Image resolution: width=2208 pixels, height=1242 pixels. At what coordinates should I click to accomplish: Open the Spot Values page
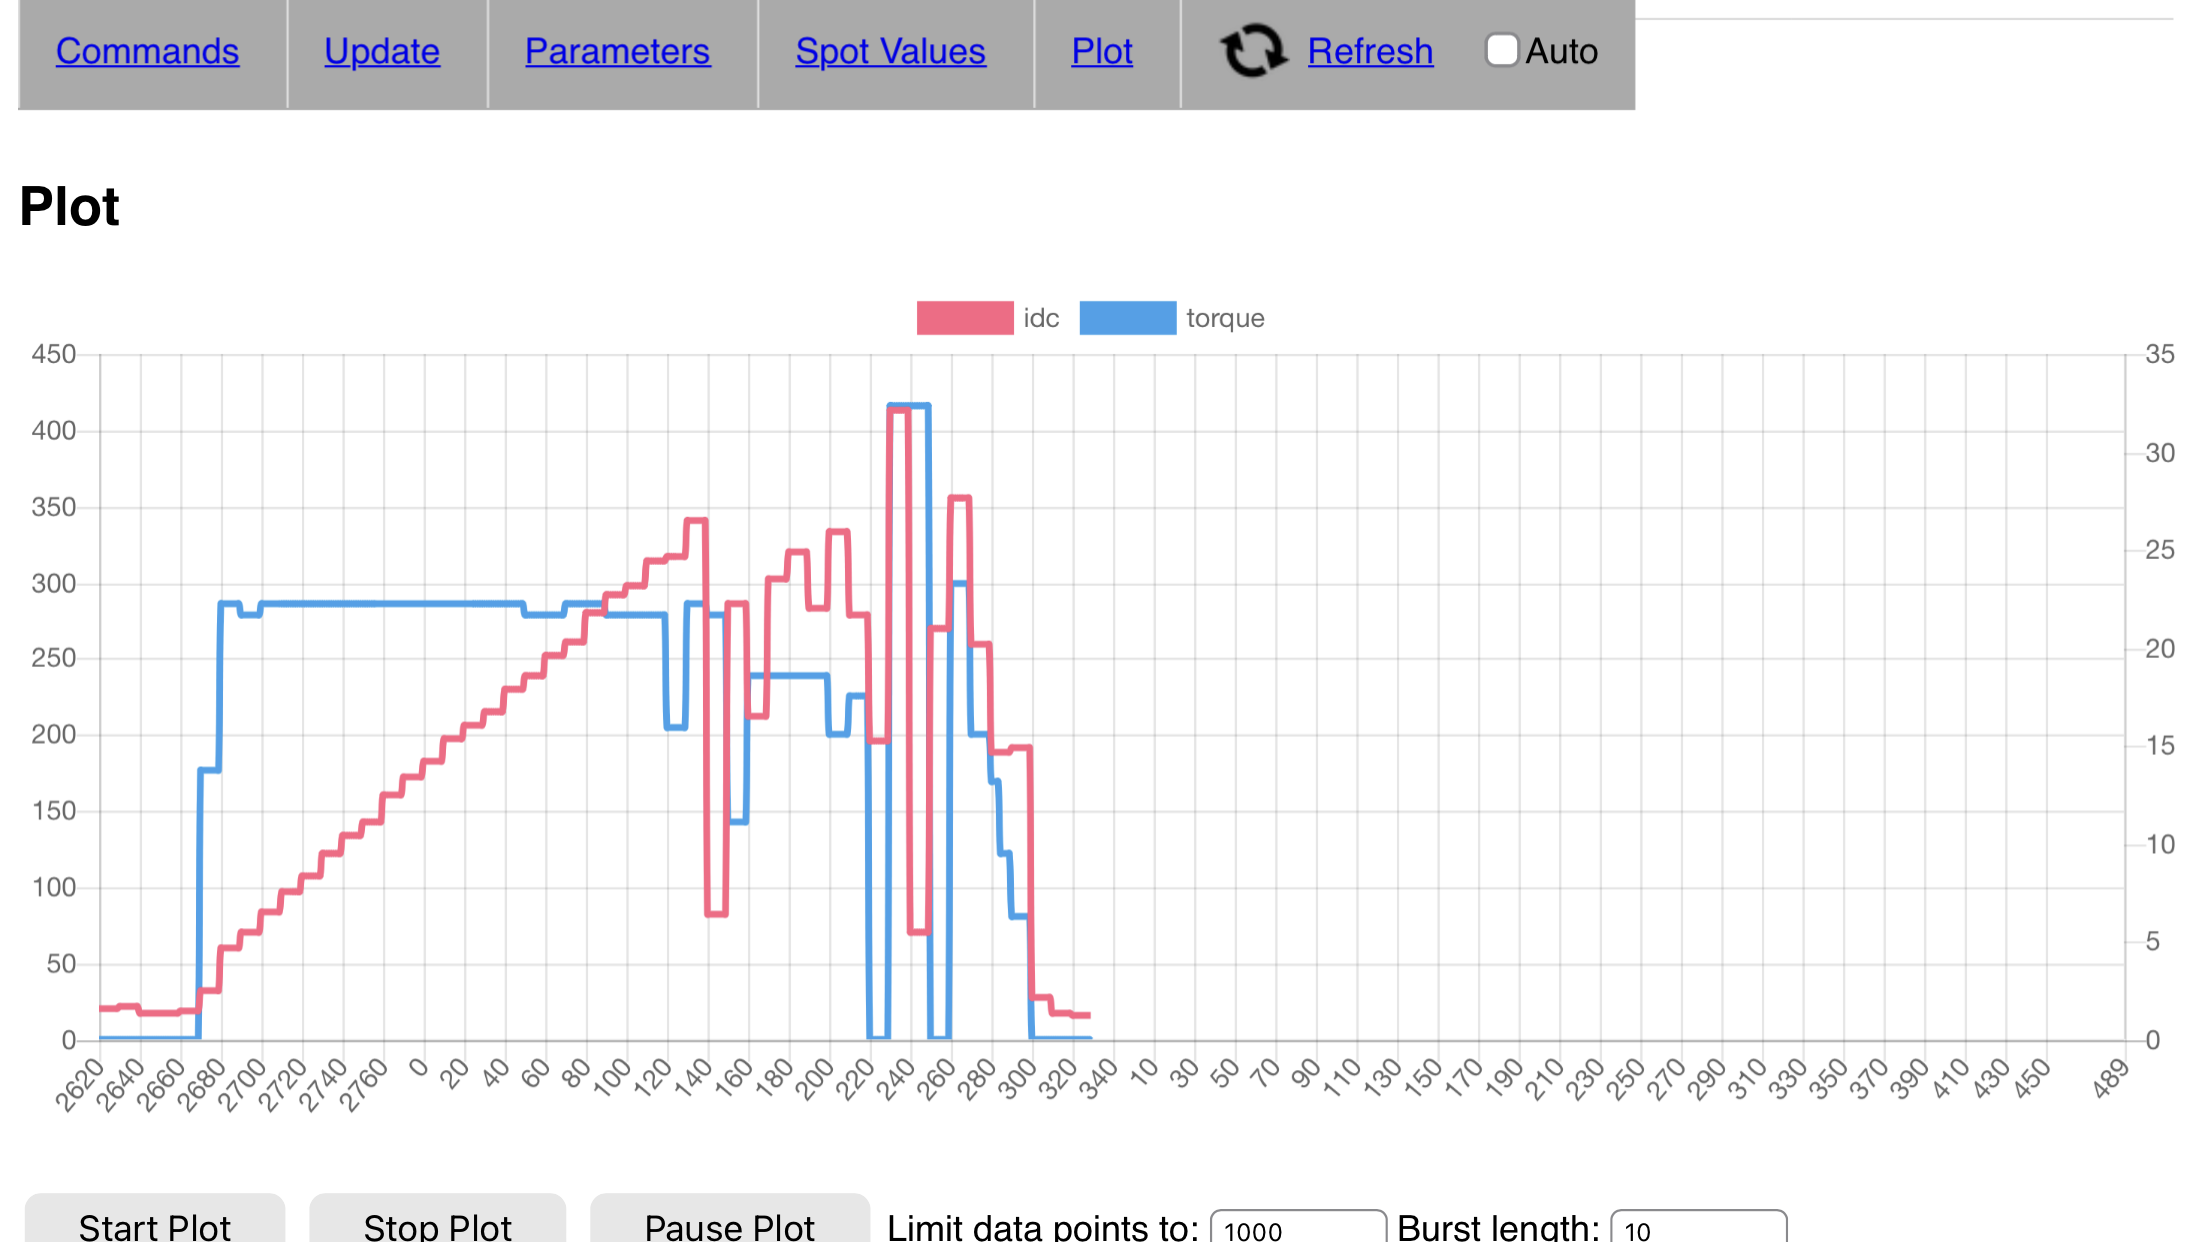(890, 51)
